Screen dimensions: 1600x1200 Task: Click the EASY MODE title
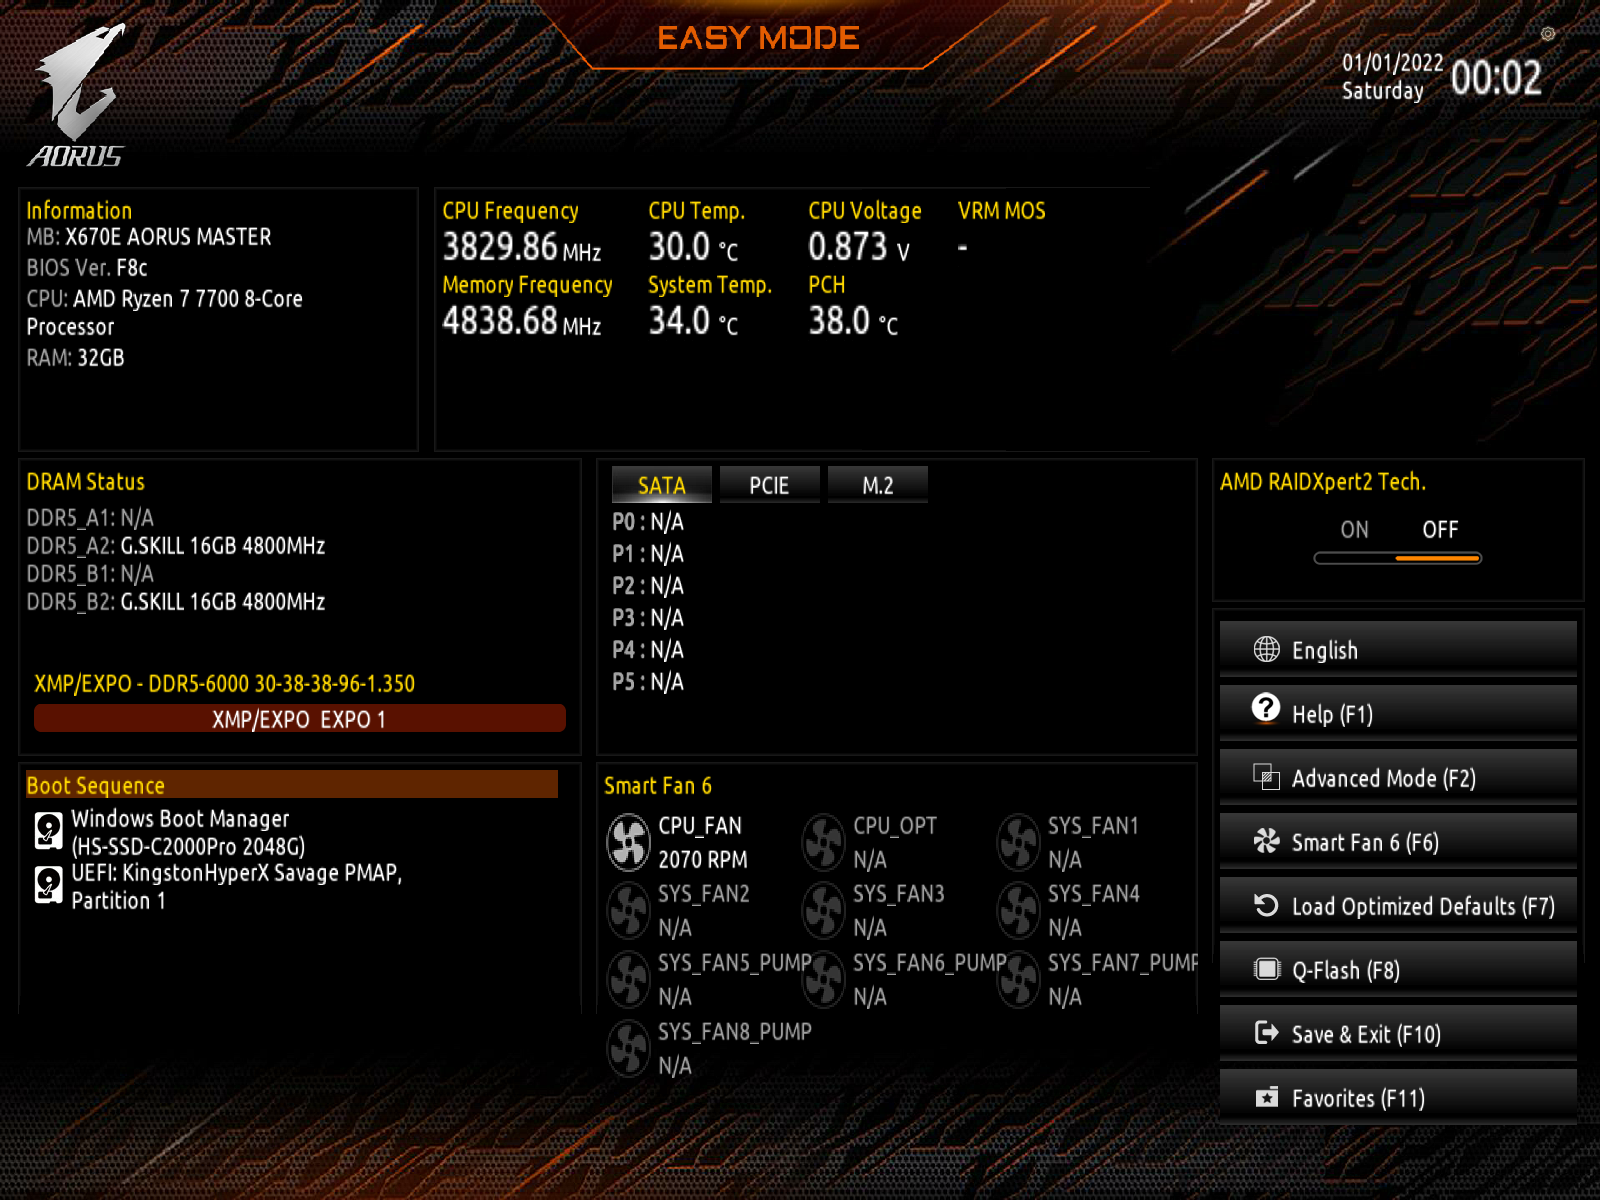click(x=758, y=38)
